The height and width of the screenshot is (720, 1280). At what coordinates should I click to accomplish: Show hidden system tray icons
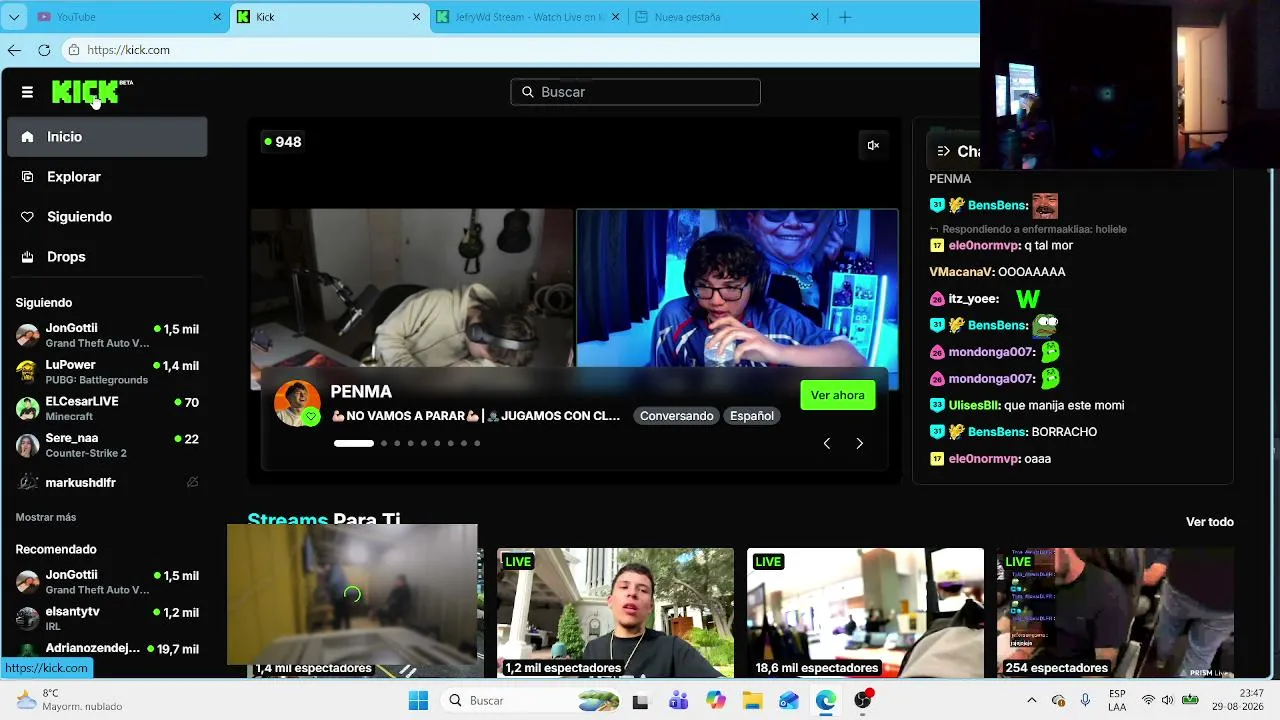[1032, 701]
